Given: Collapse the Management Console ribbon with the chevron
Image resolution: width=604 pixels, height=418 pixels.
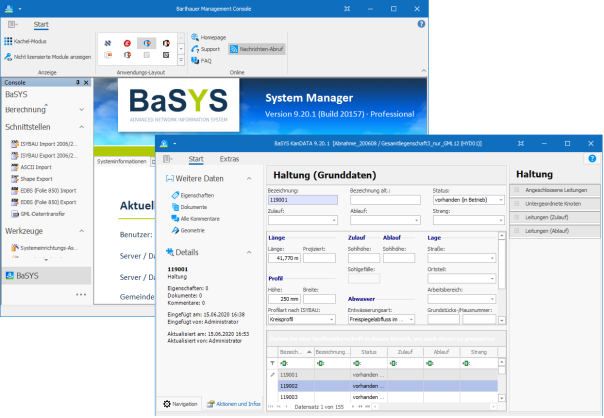Looking at the screenshot, I should coord(424,71).
